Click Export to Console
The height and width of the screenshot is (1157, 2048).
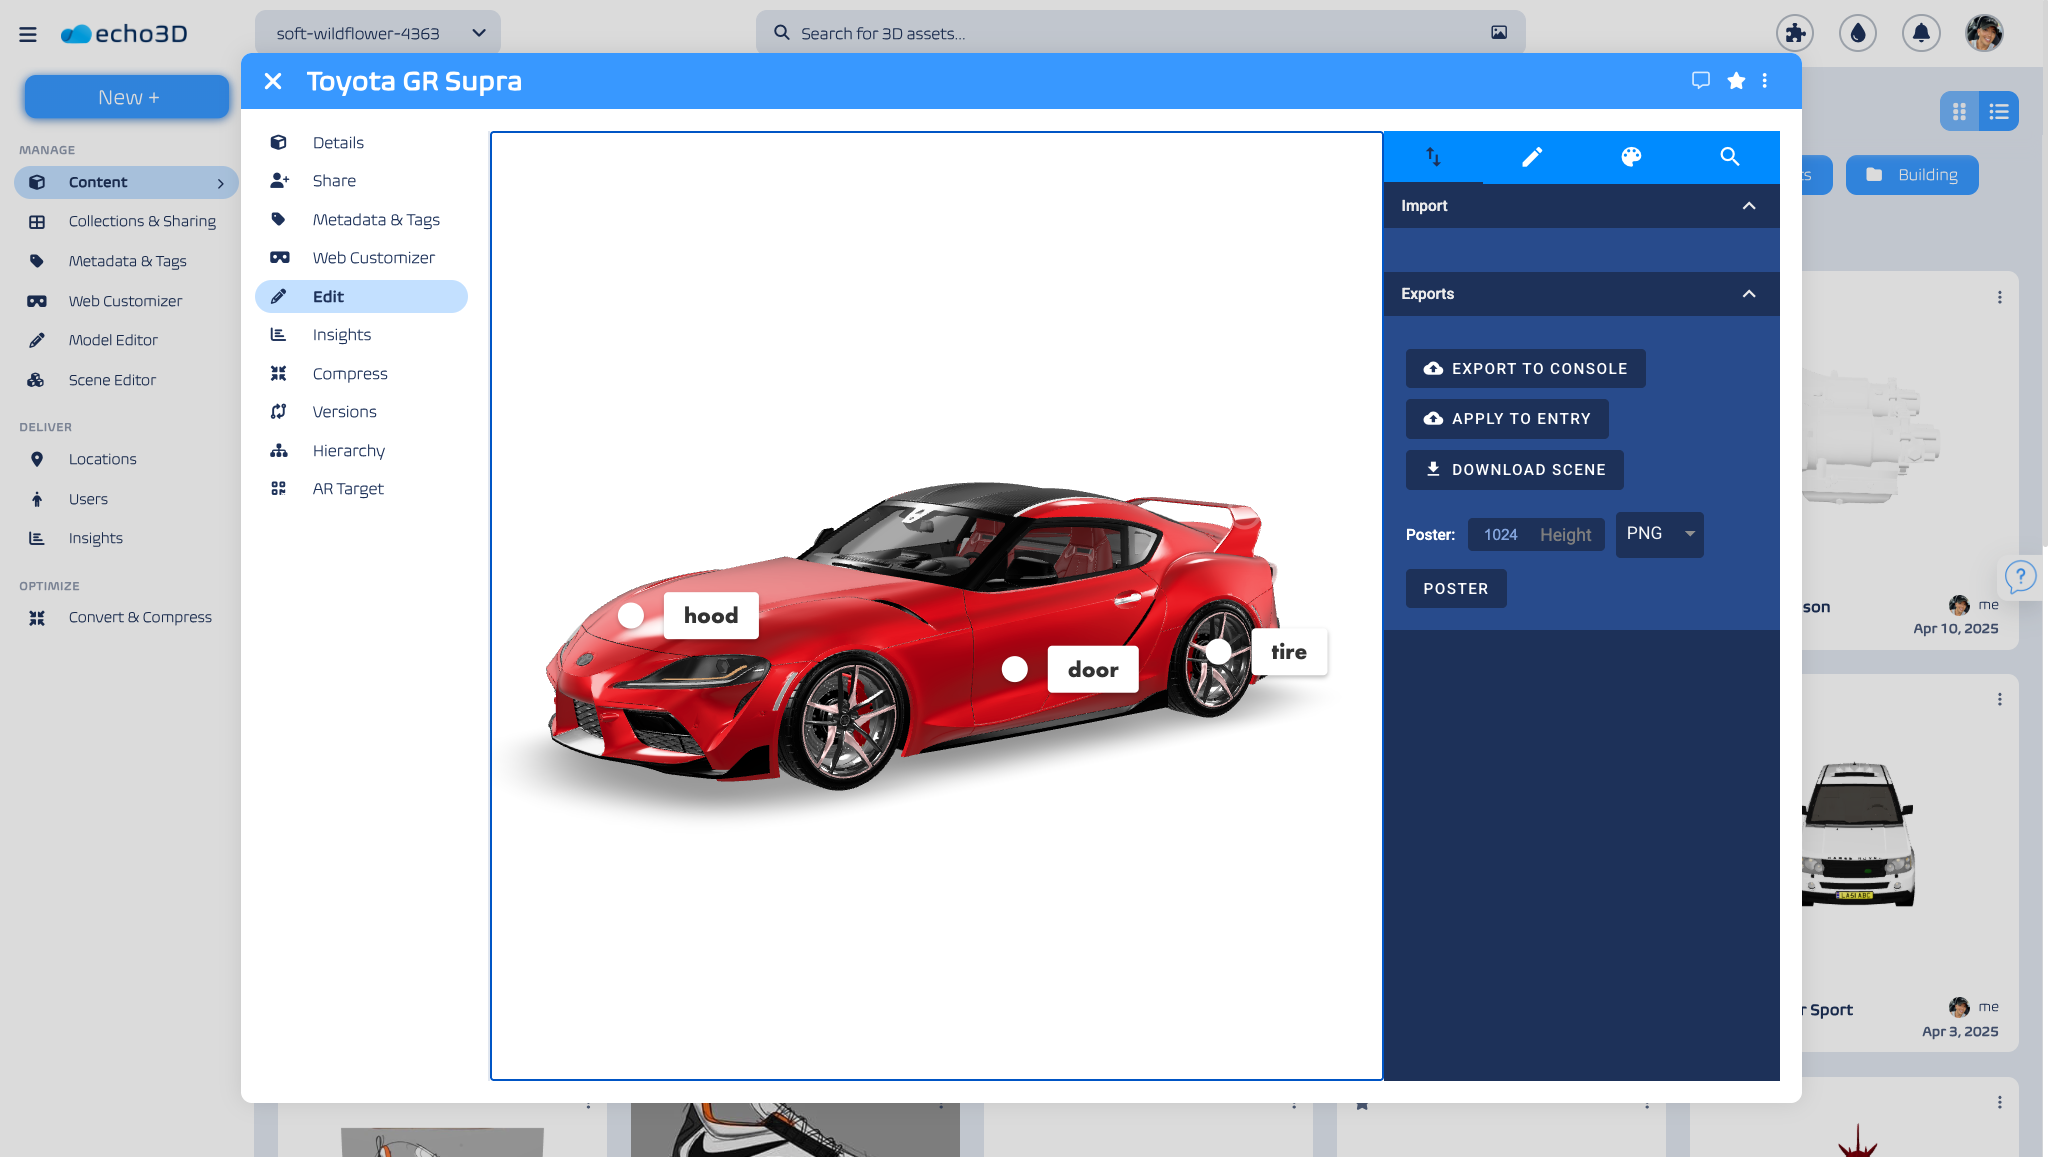1525,369
